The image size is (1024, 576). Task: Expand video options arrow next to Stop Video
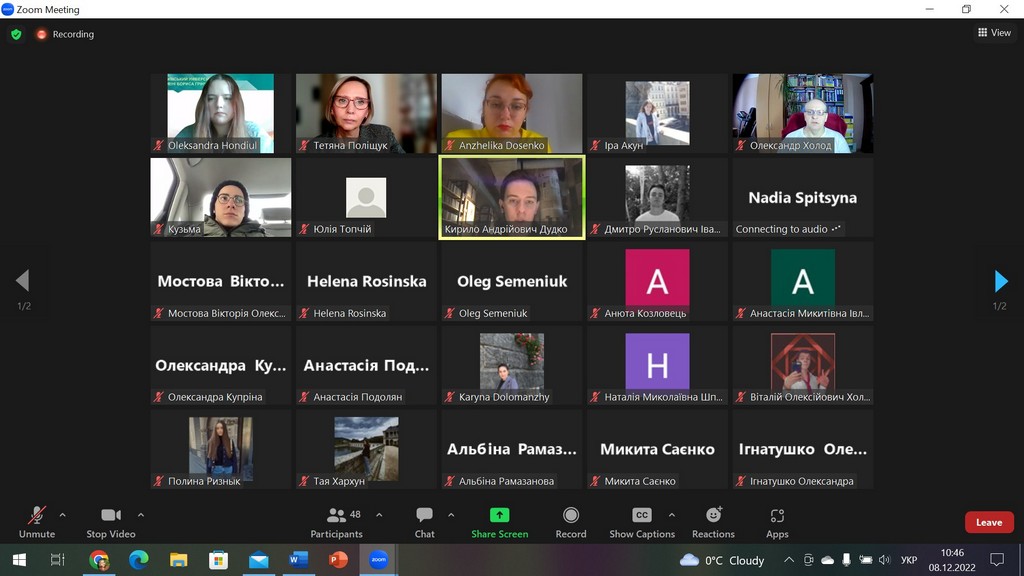[x=141, y=515]
